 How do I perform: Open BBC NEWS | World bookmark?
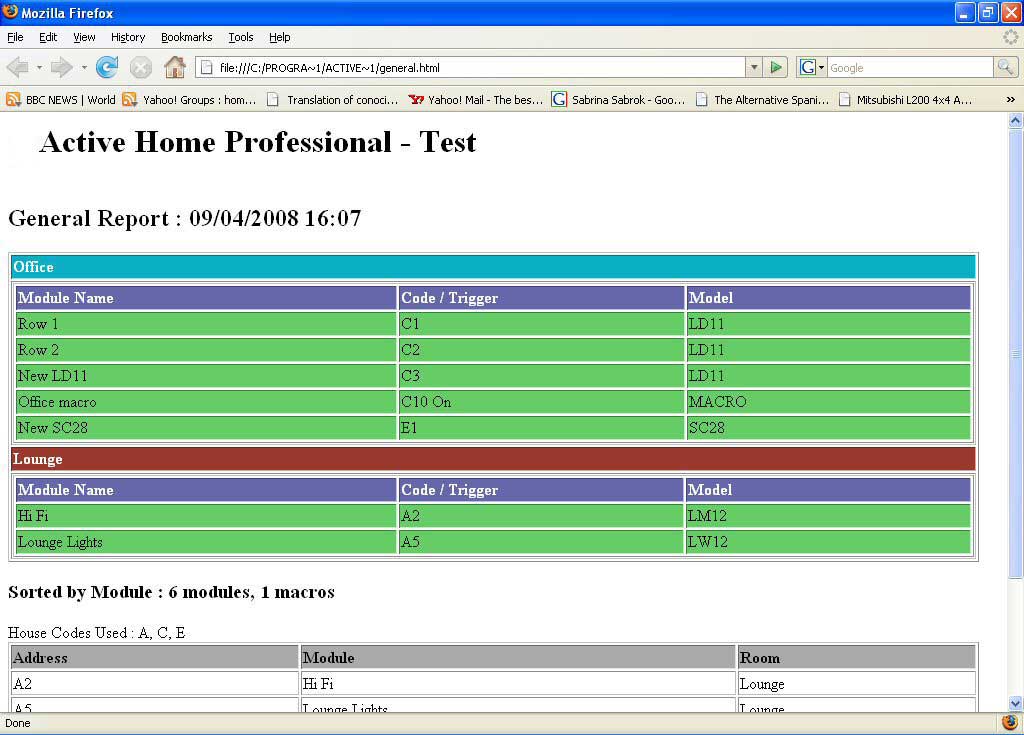click(61, 100)
